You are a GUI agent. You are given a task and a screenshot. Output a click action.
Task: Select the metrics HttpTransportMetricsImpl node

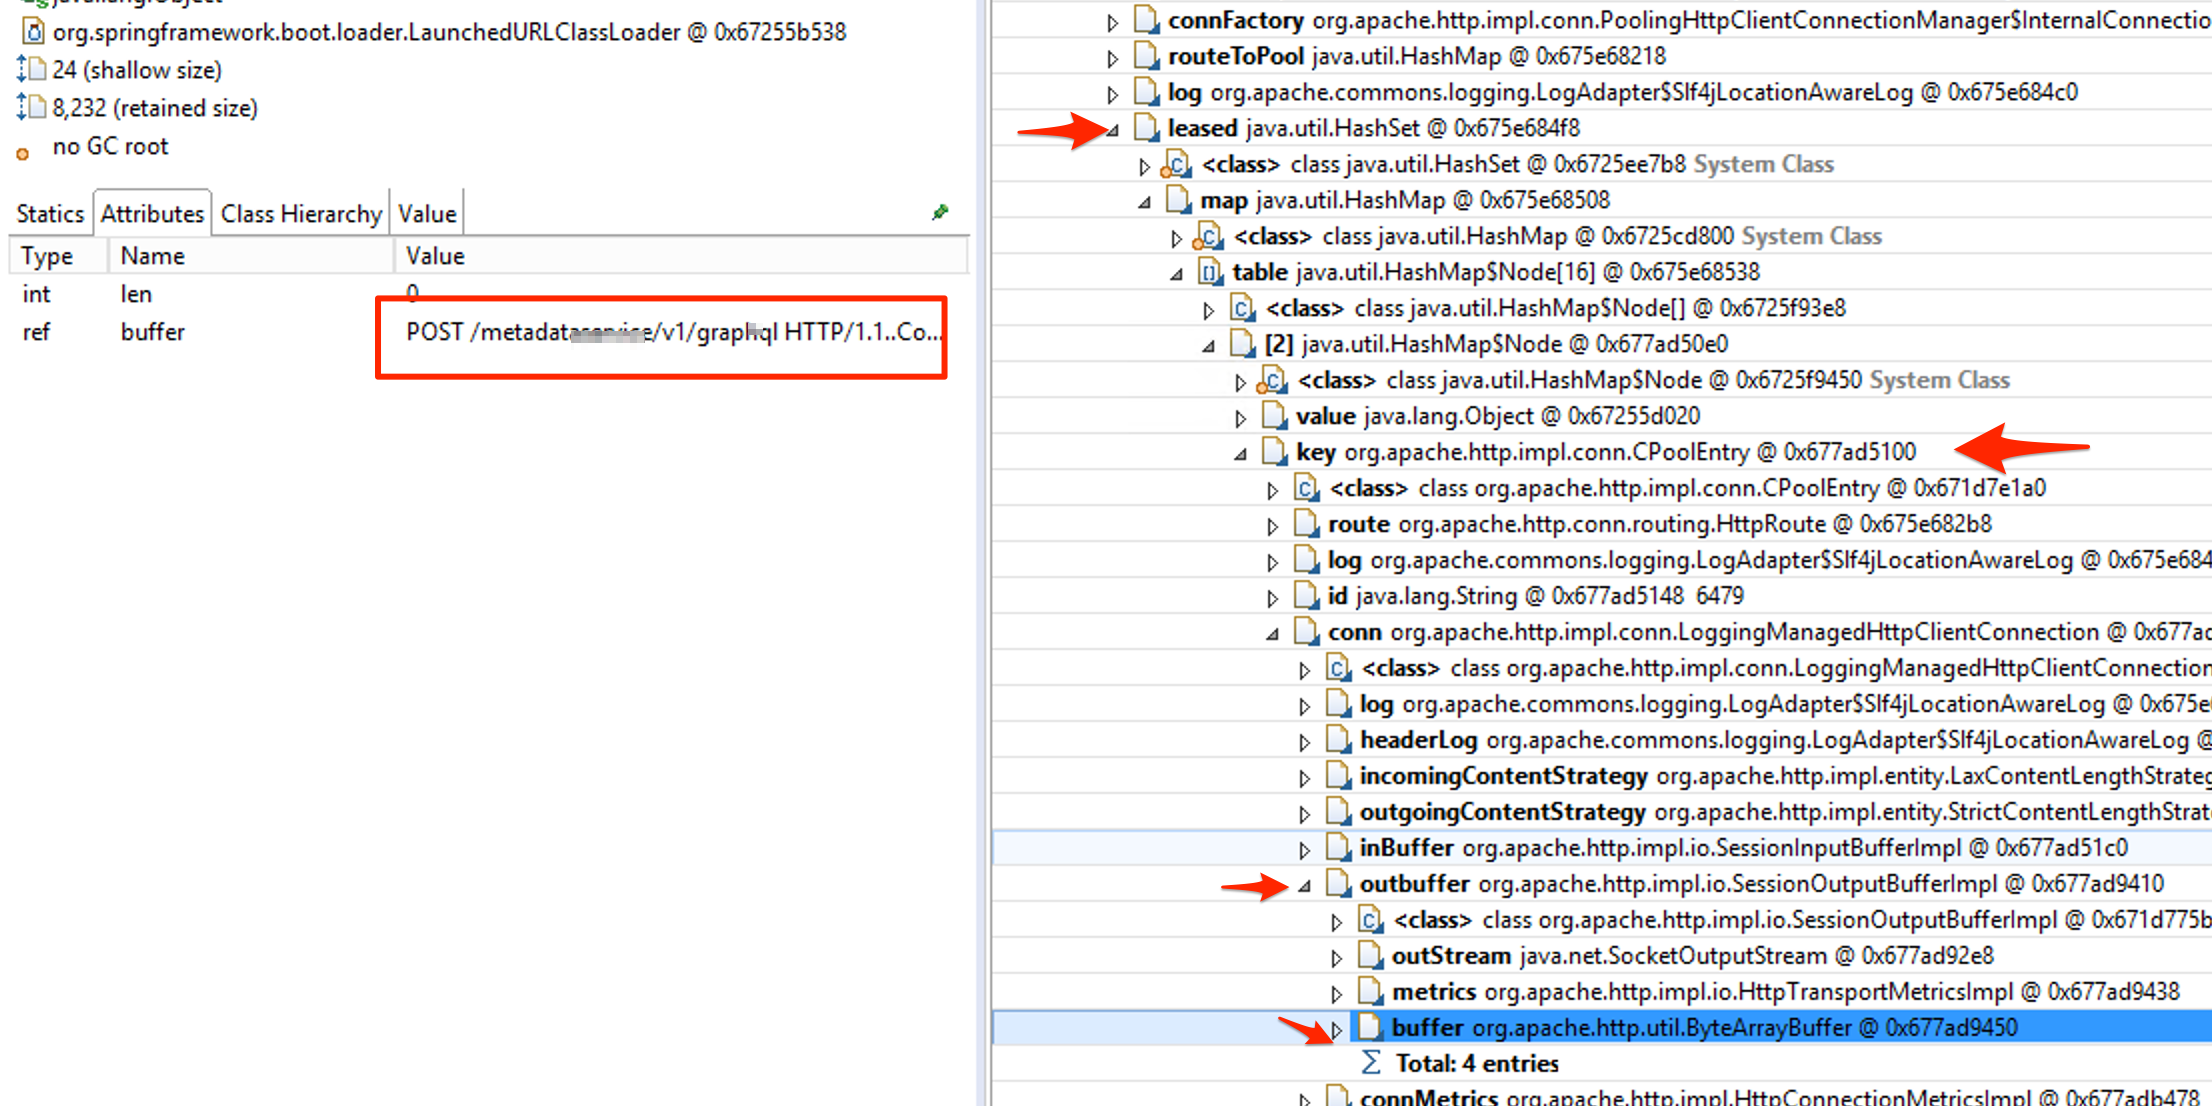click(x=1438, y=991)
